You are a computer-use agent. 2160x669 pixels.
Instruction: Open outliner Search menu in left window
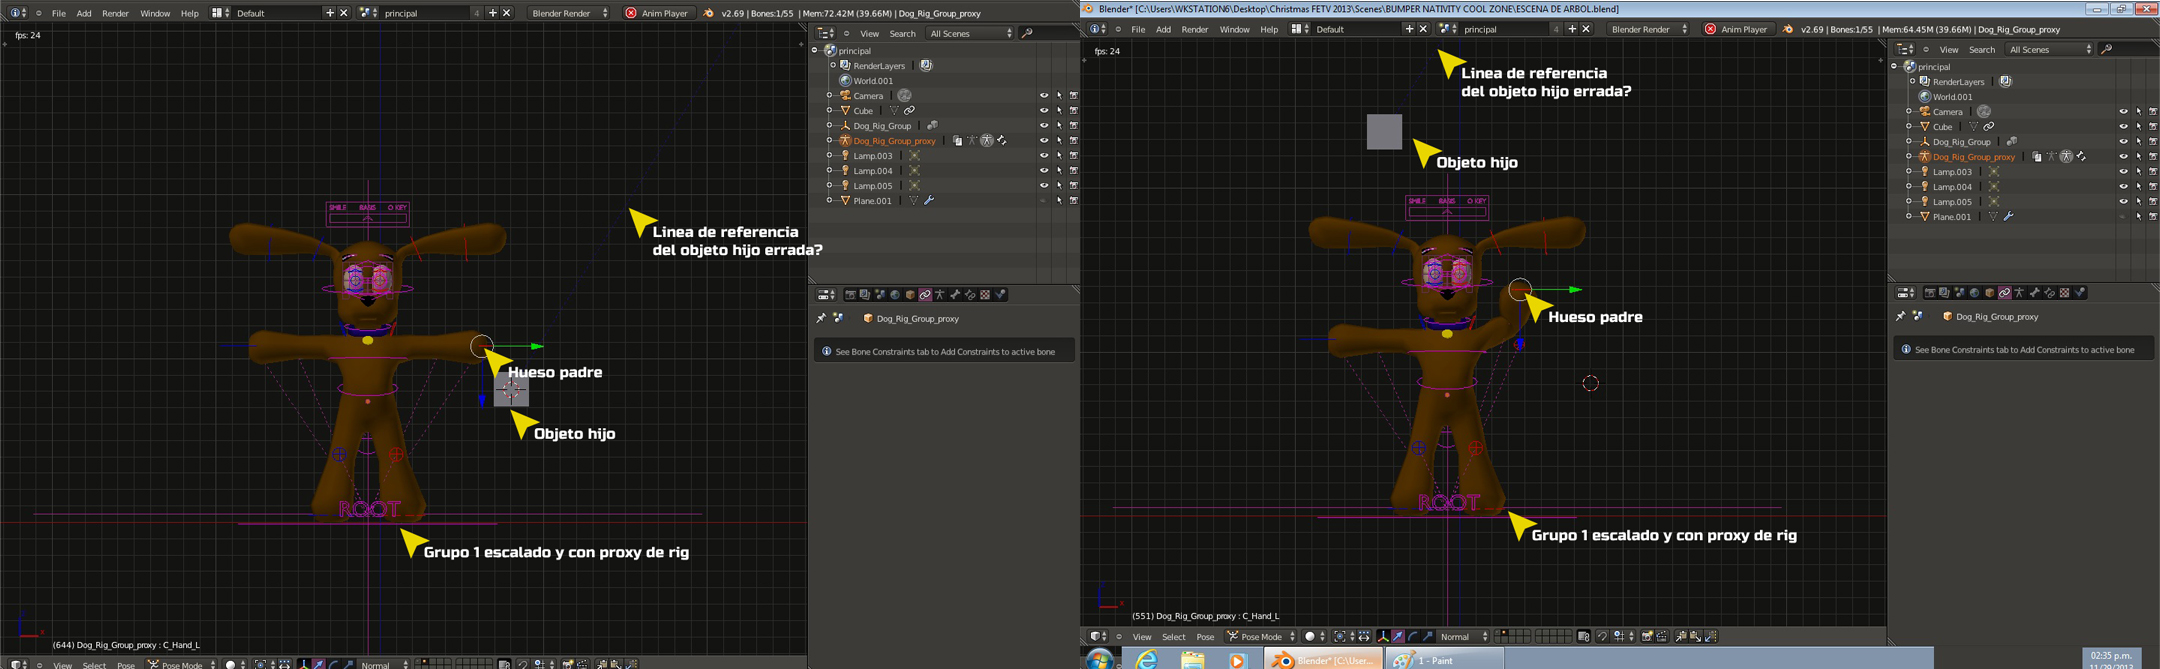[x=902, y=33]
